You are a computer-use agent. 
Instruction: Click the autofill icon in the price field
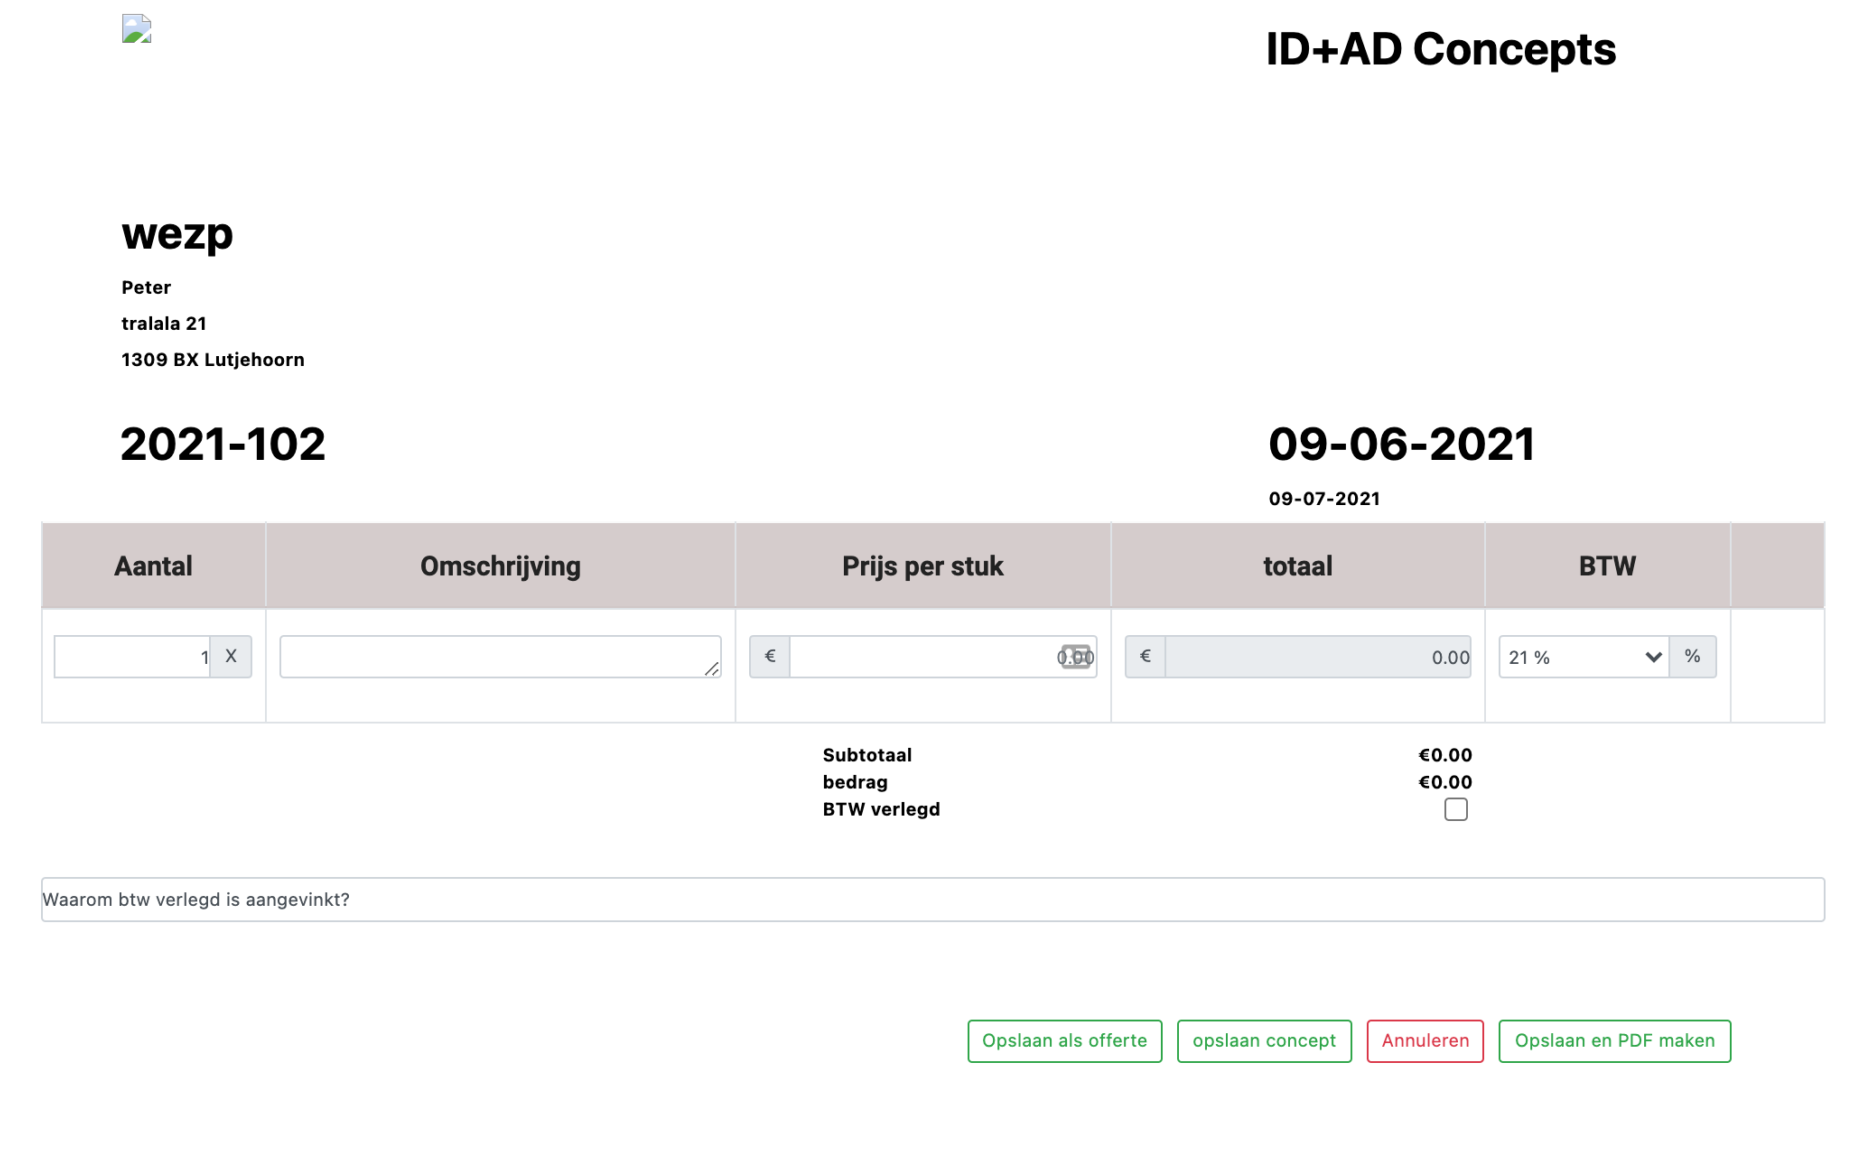(x=1076, y=657)
